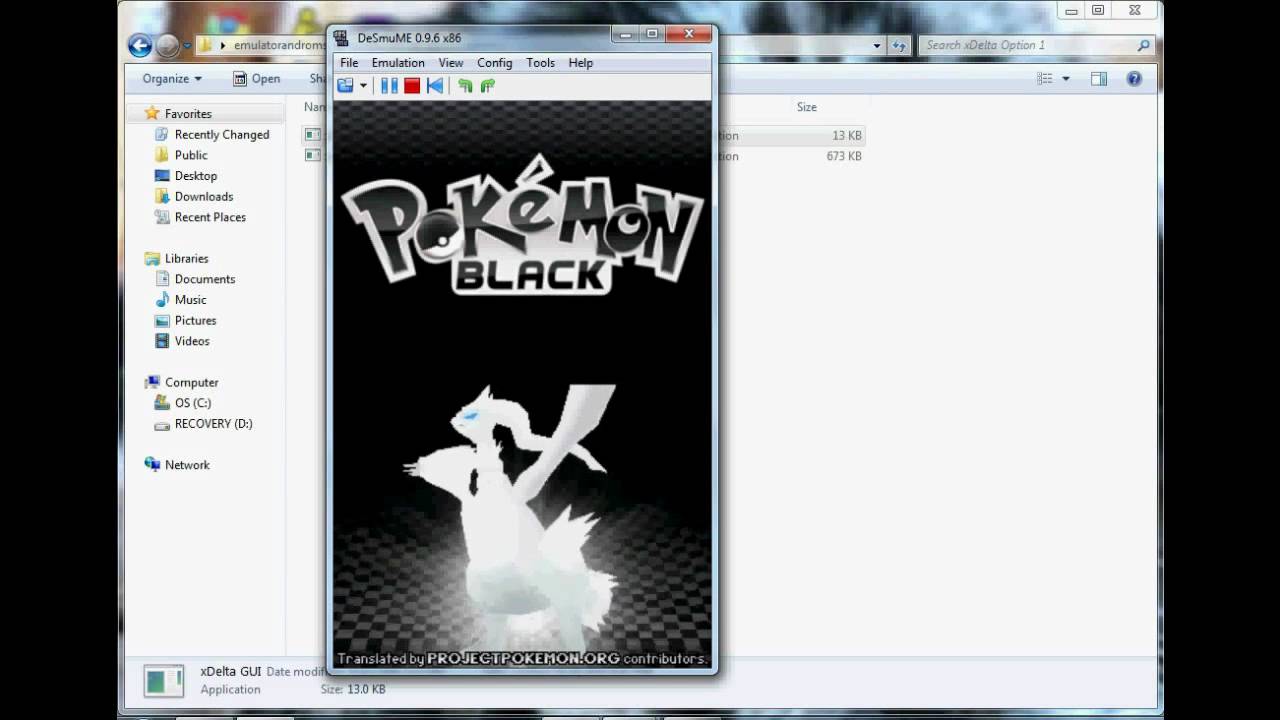
Task: Open the recent ROM dropdown arrow in DeSmuME
Action: coord(363,86)
